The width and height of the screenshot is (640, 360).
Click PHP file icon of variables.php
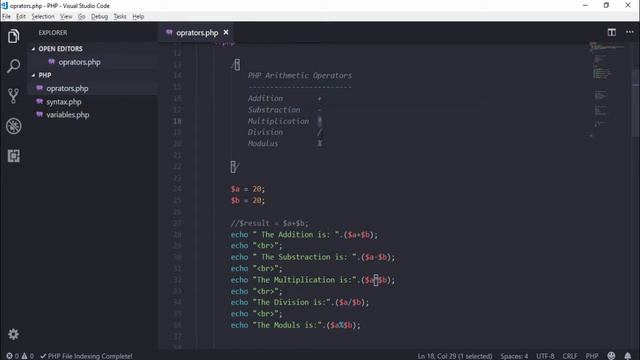click(x=40, y=114)
